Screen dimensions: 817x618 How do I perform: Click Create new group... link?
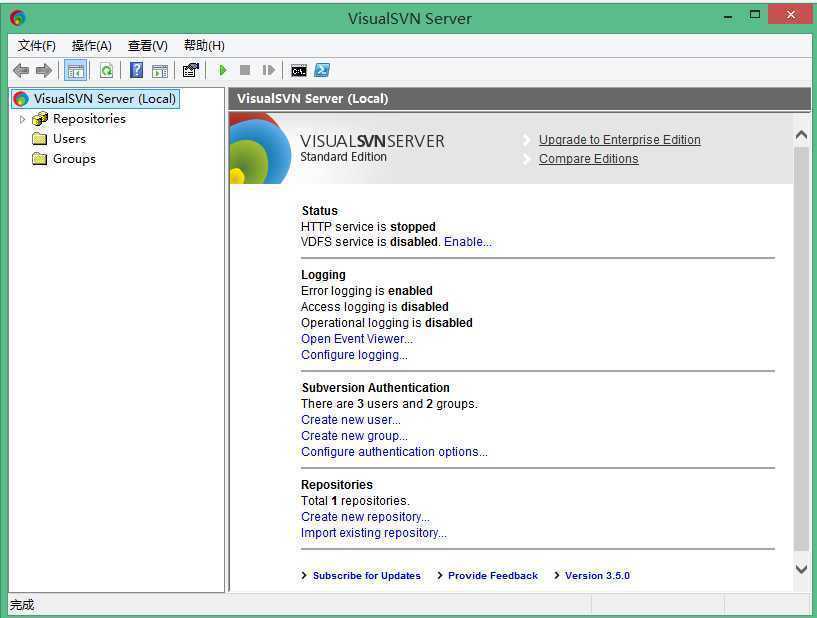pos(354,436)
